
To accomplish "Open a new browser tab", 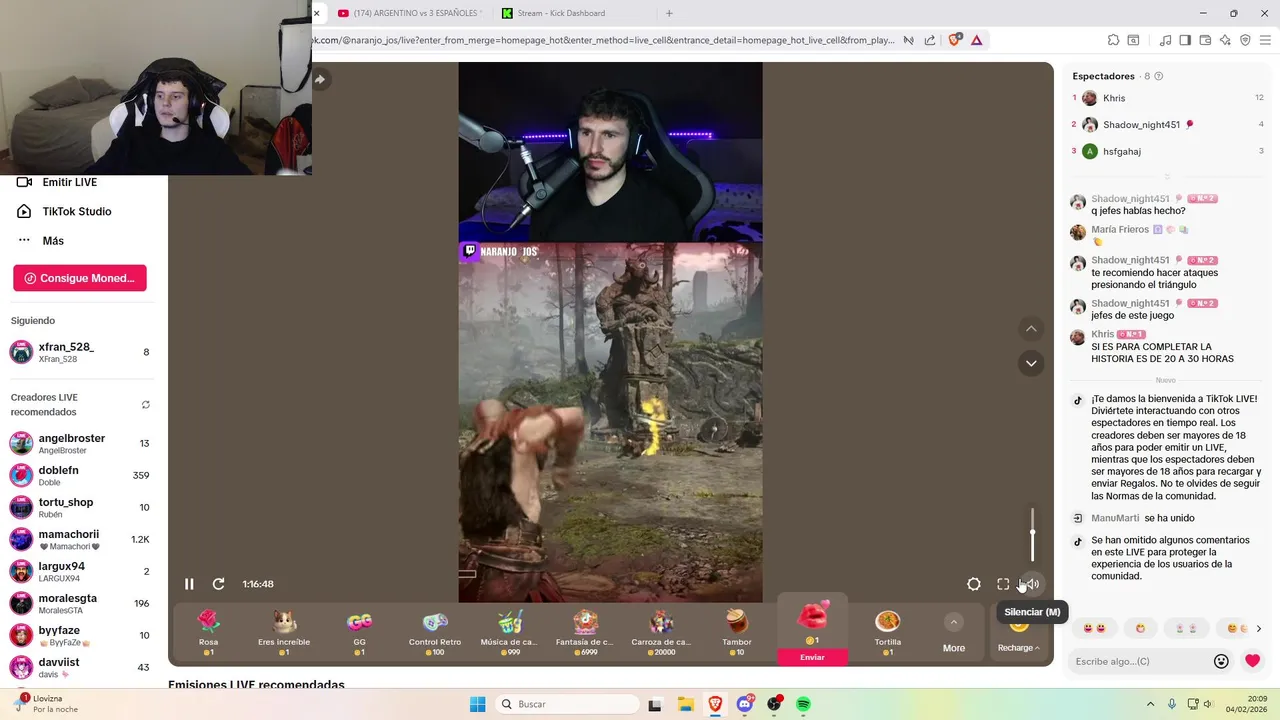I will (669, 13).
